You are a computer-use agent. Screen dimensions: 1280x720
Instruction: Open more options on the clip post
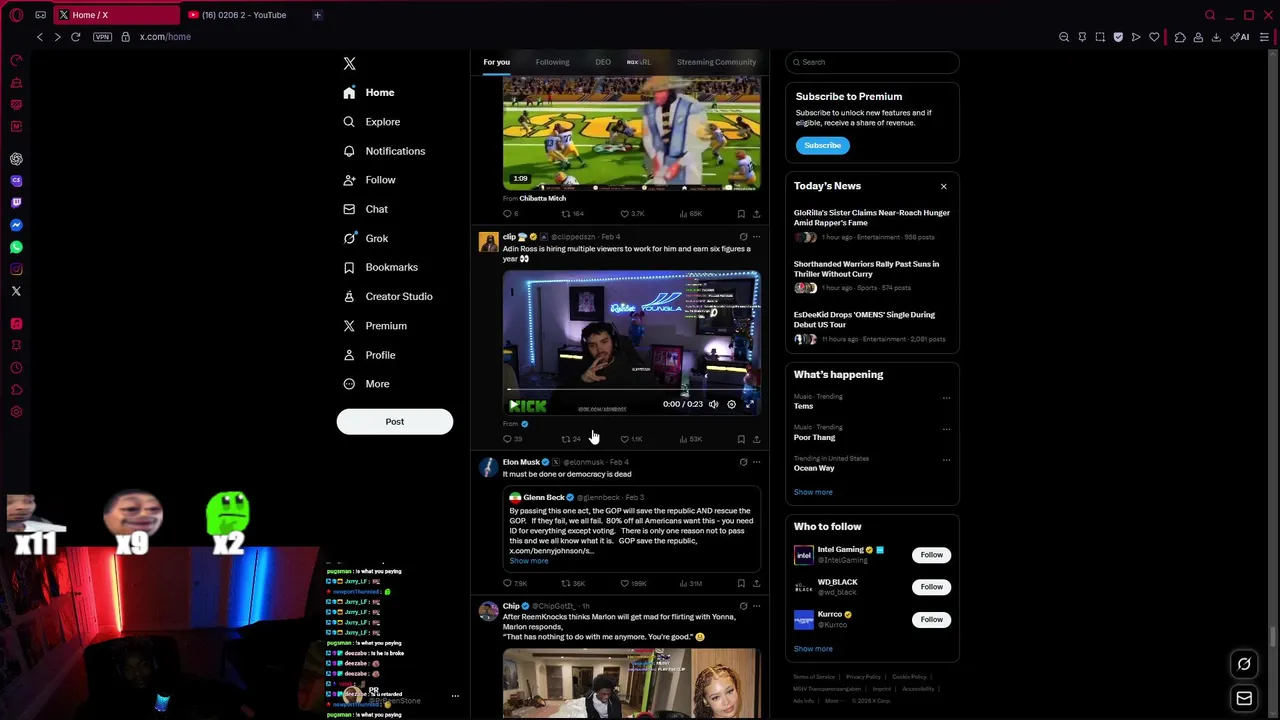[x=756, y=237]
